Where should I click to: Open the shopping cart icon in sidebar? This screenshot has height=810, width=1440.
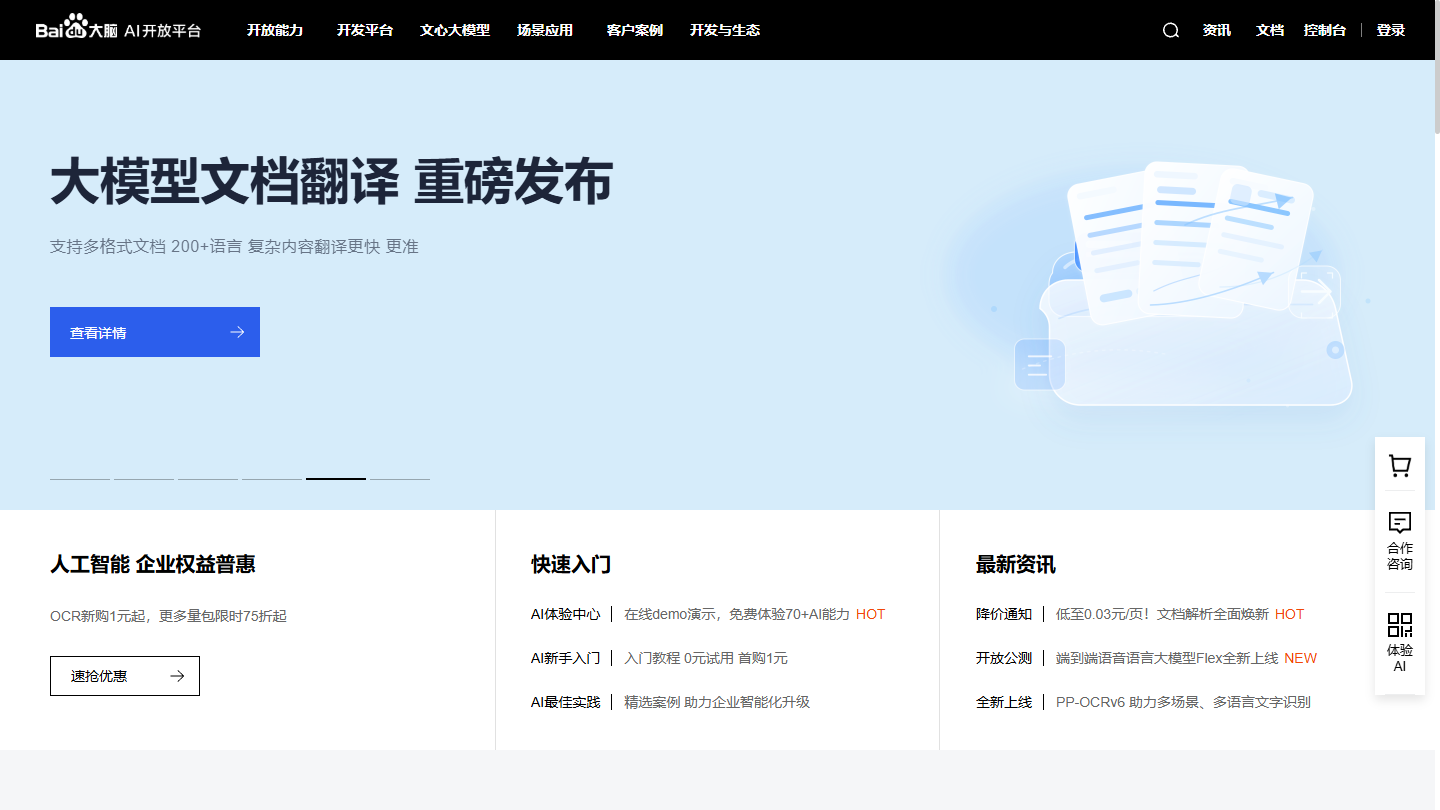point(1400,466)
